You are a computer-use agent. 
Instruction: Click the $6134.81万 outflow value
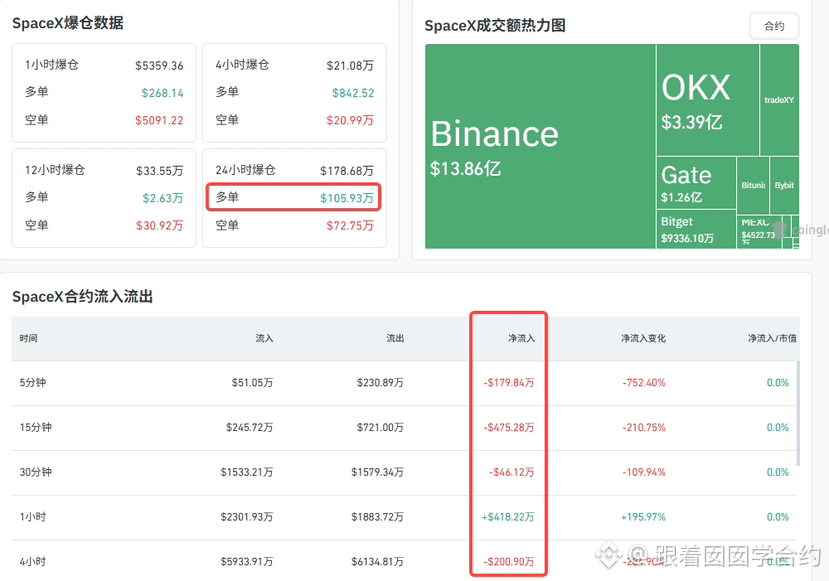(377, 561)
